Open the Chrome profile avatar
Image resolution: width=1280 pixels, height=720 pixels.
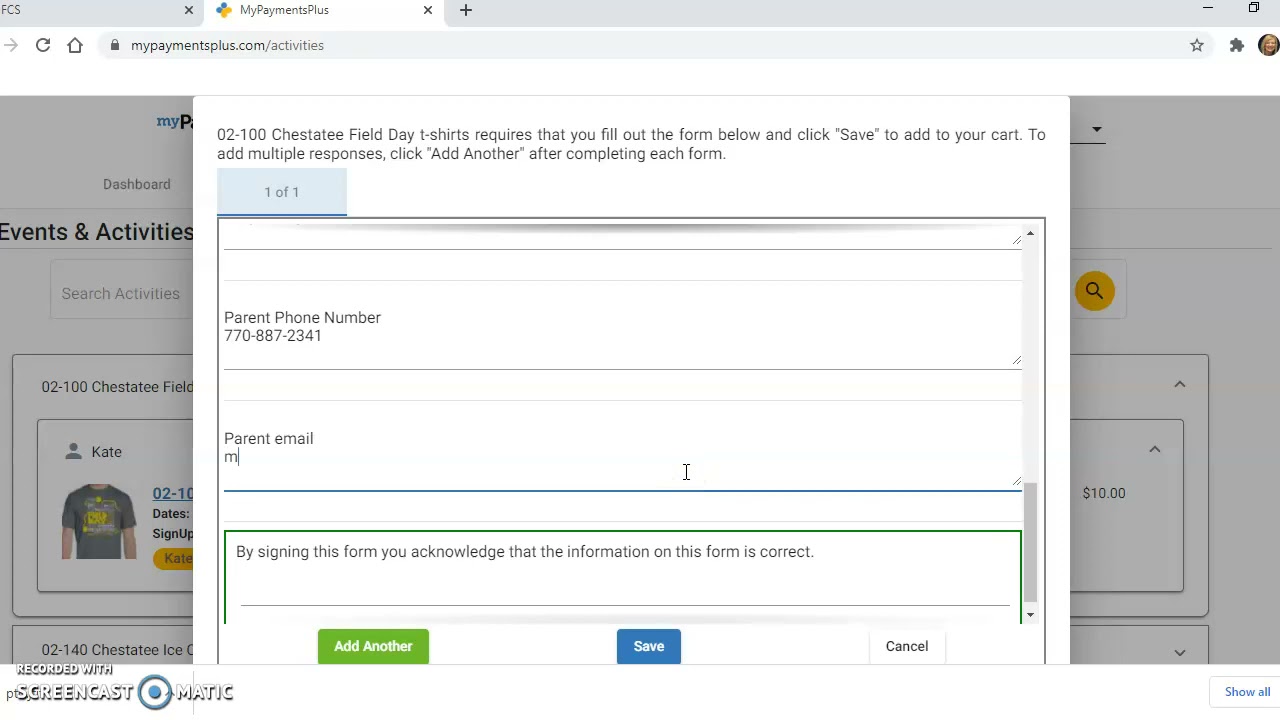[1268, 45]
